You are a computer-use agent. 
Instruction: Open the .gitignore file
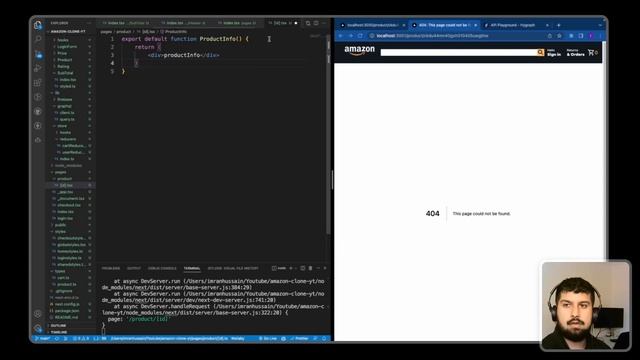click(x=70, y=291)
